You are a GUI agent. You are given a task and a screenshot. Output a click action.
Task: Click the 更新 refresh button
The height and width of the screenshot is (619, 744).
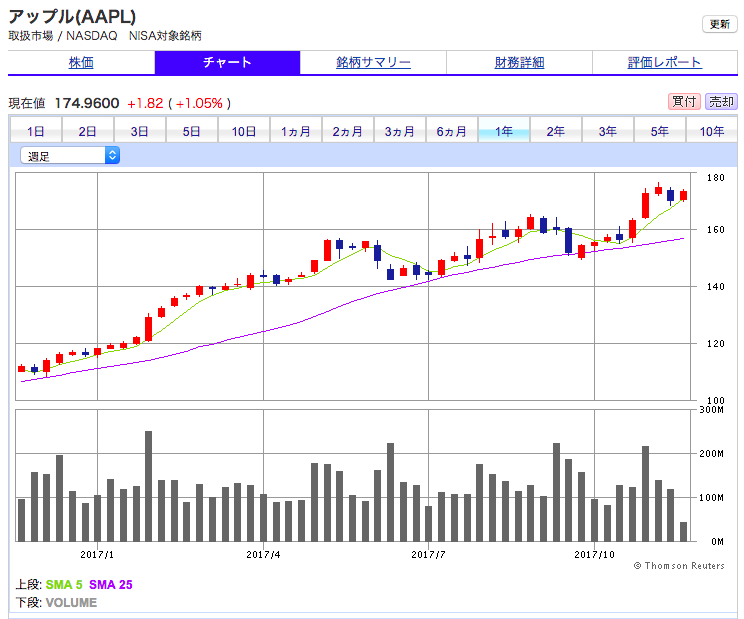tap(719, 24)
